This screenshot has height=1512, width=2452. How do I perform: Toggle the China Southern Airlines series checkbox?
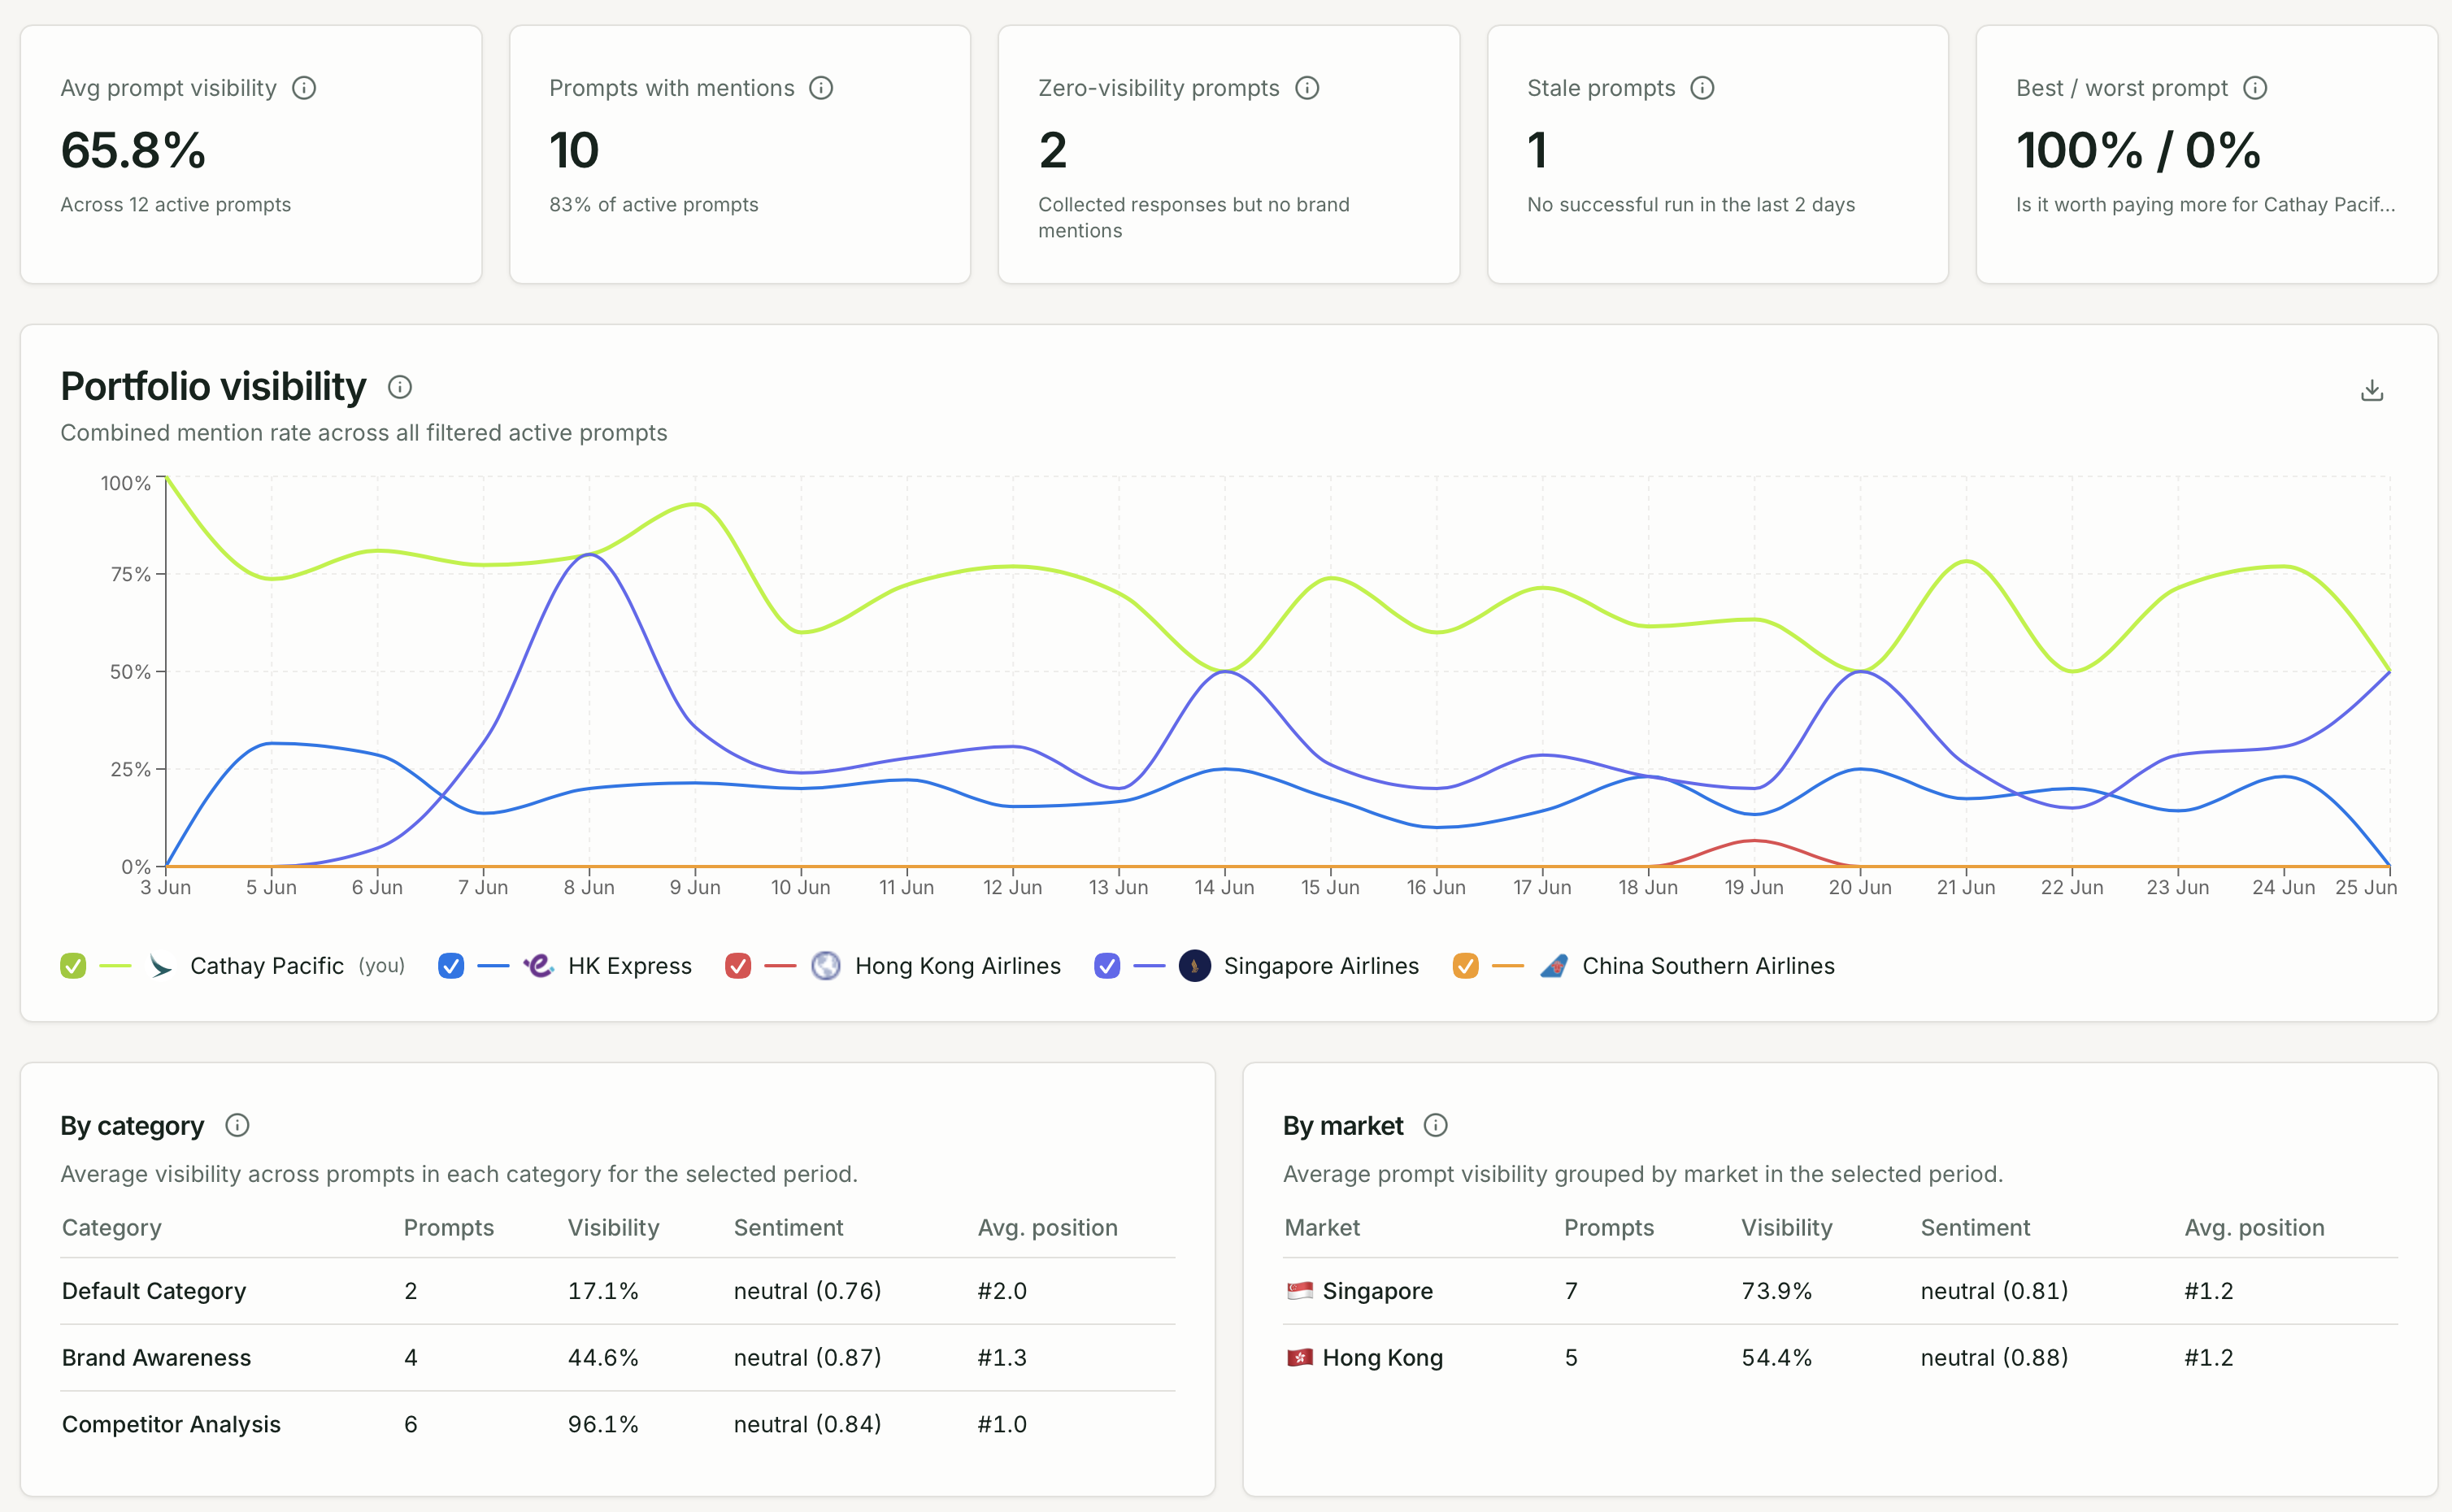click(1466, 966)
